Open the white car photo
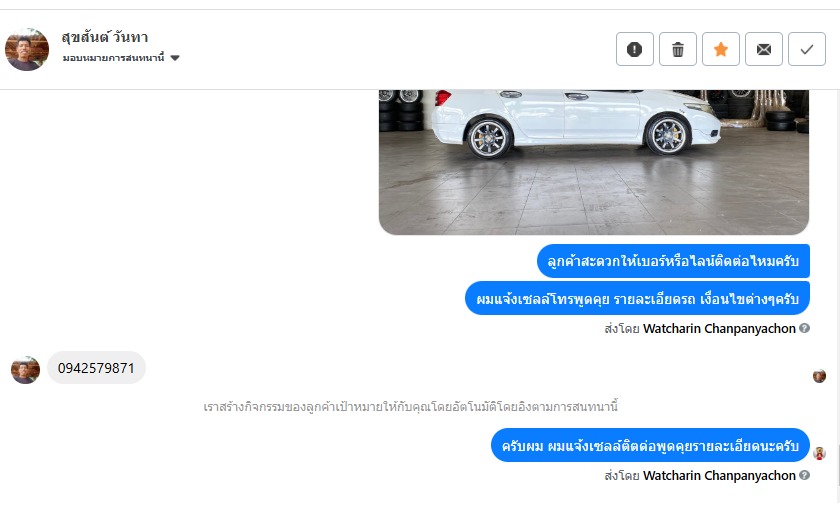840x506 pixels. (594, 162)
